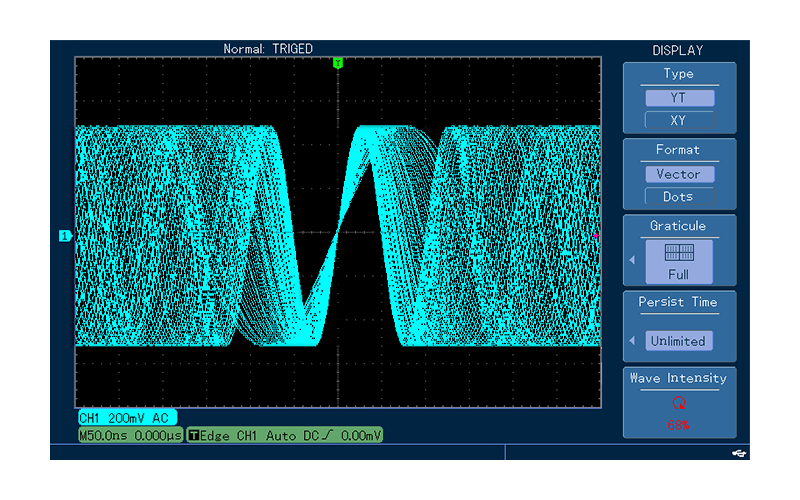
Task: Click the M50.0ns timebase readout
Action: (x=130, y=435)
